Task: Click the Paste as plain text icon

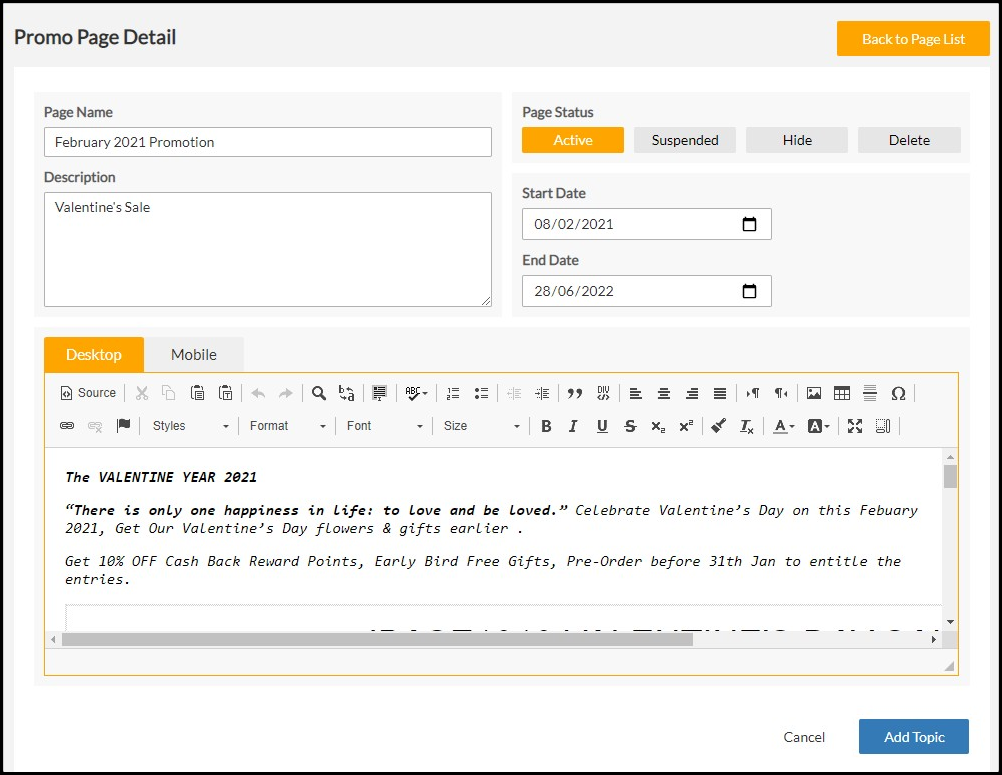Action: click(x=226, y=393)
